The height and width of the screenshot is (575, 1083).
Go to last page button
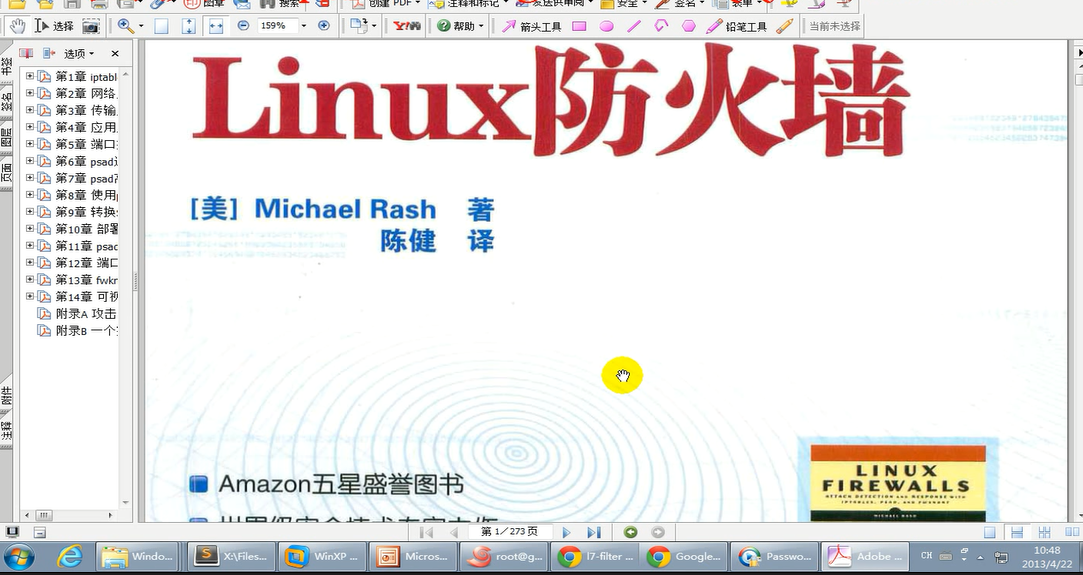[594, 532]
